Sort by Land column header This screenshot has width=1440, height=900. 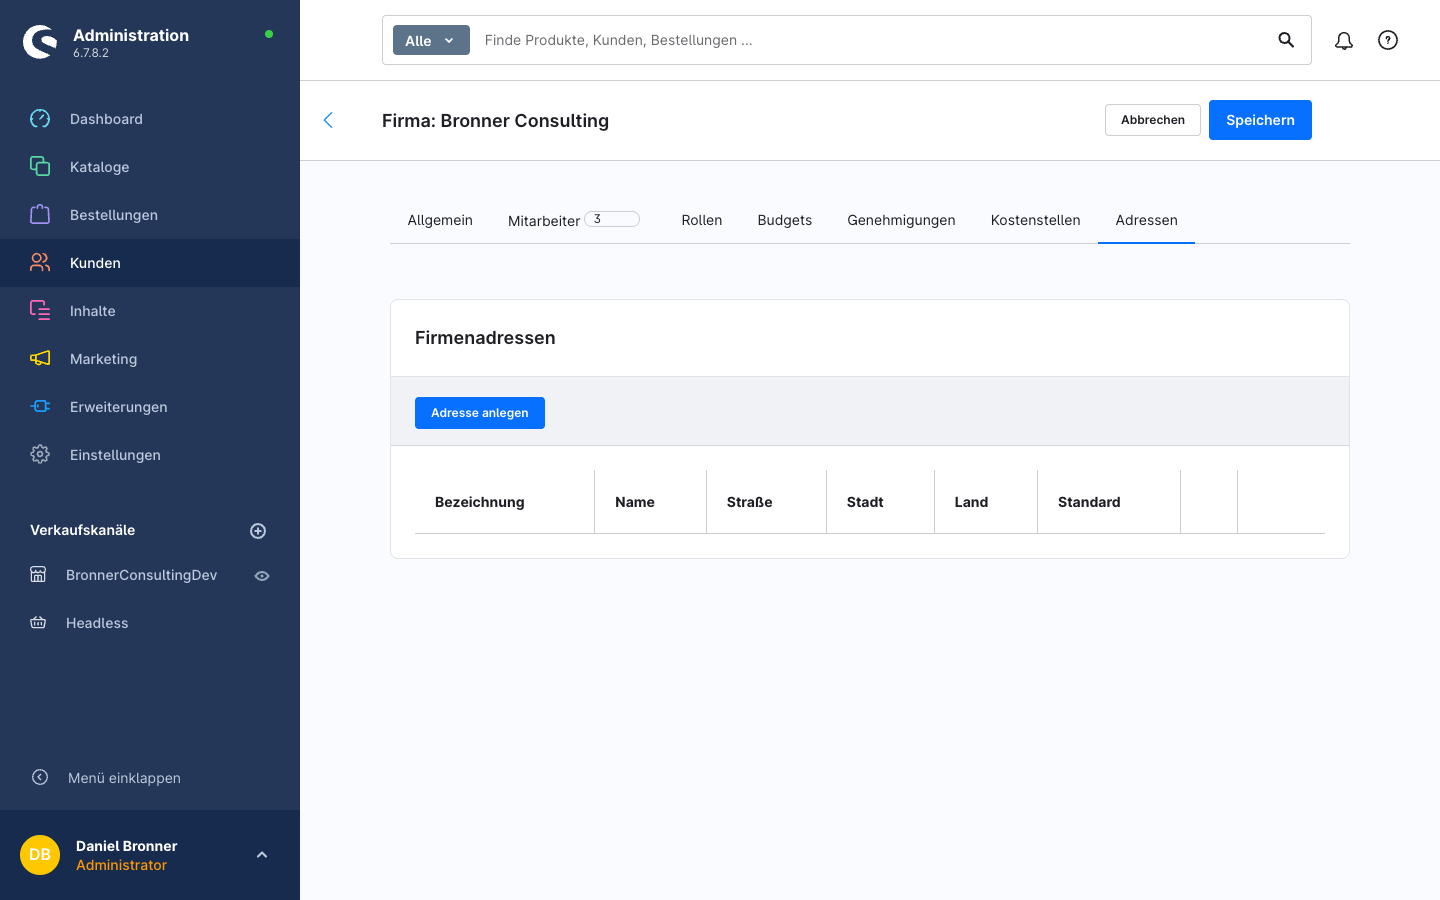[x=986, y=502]
